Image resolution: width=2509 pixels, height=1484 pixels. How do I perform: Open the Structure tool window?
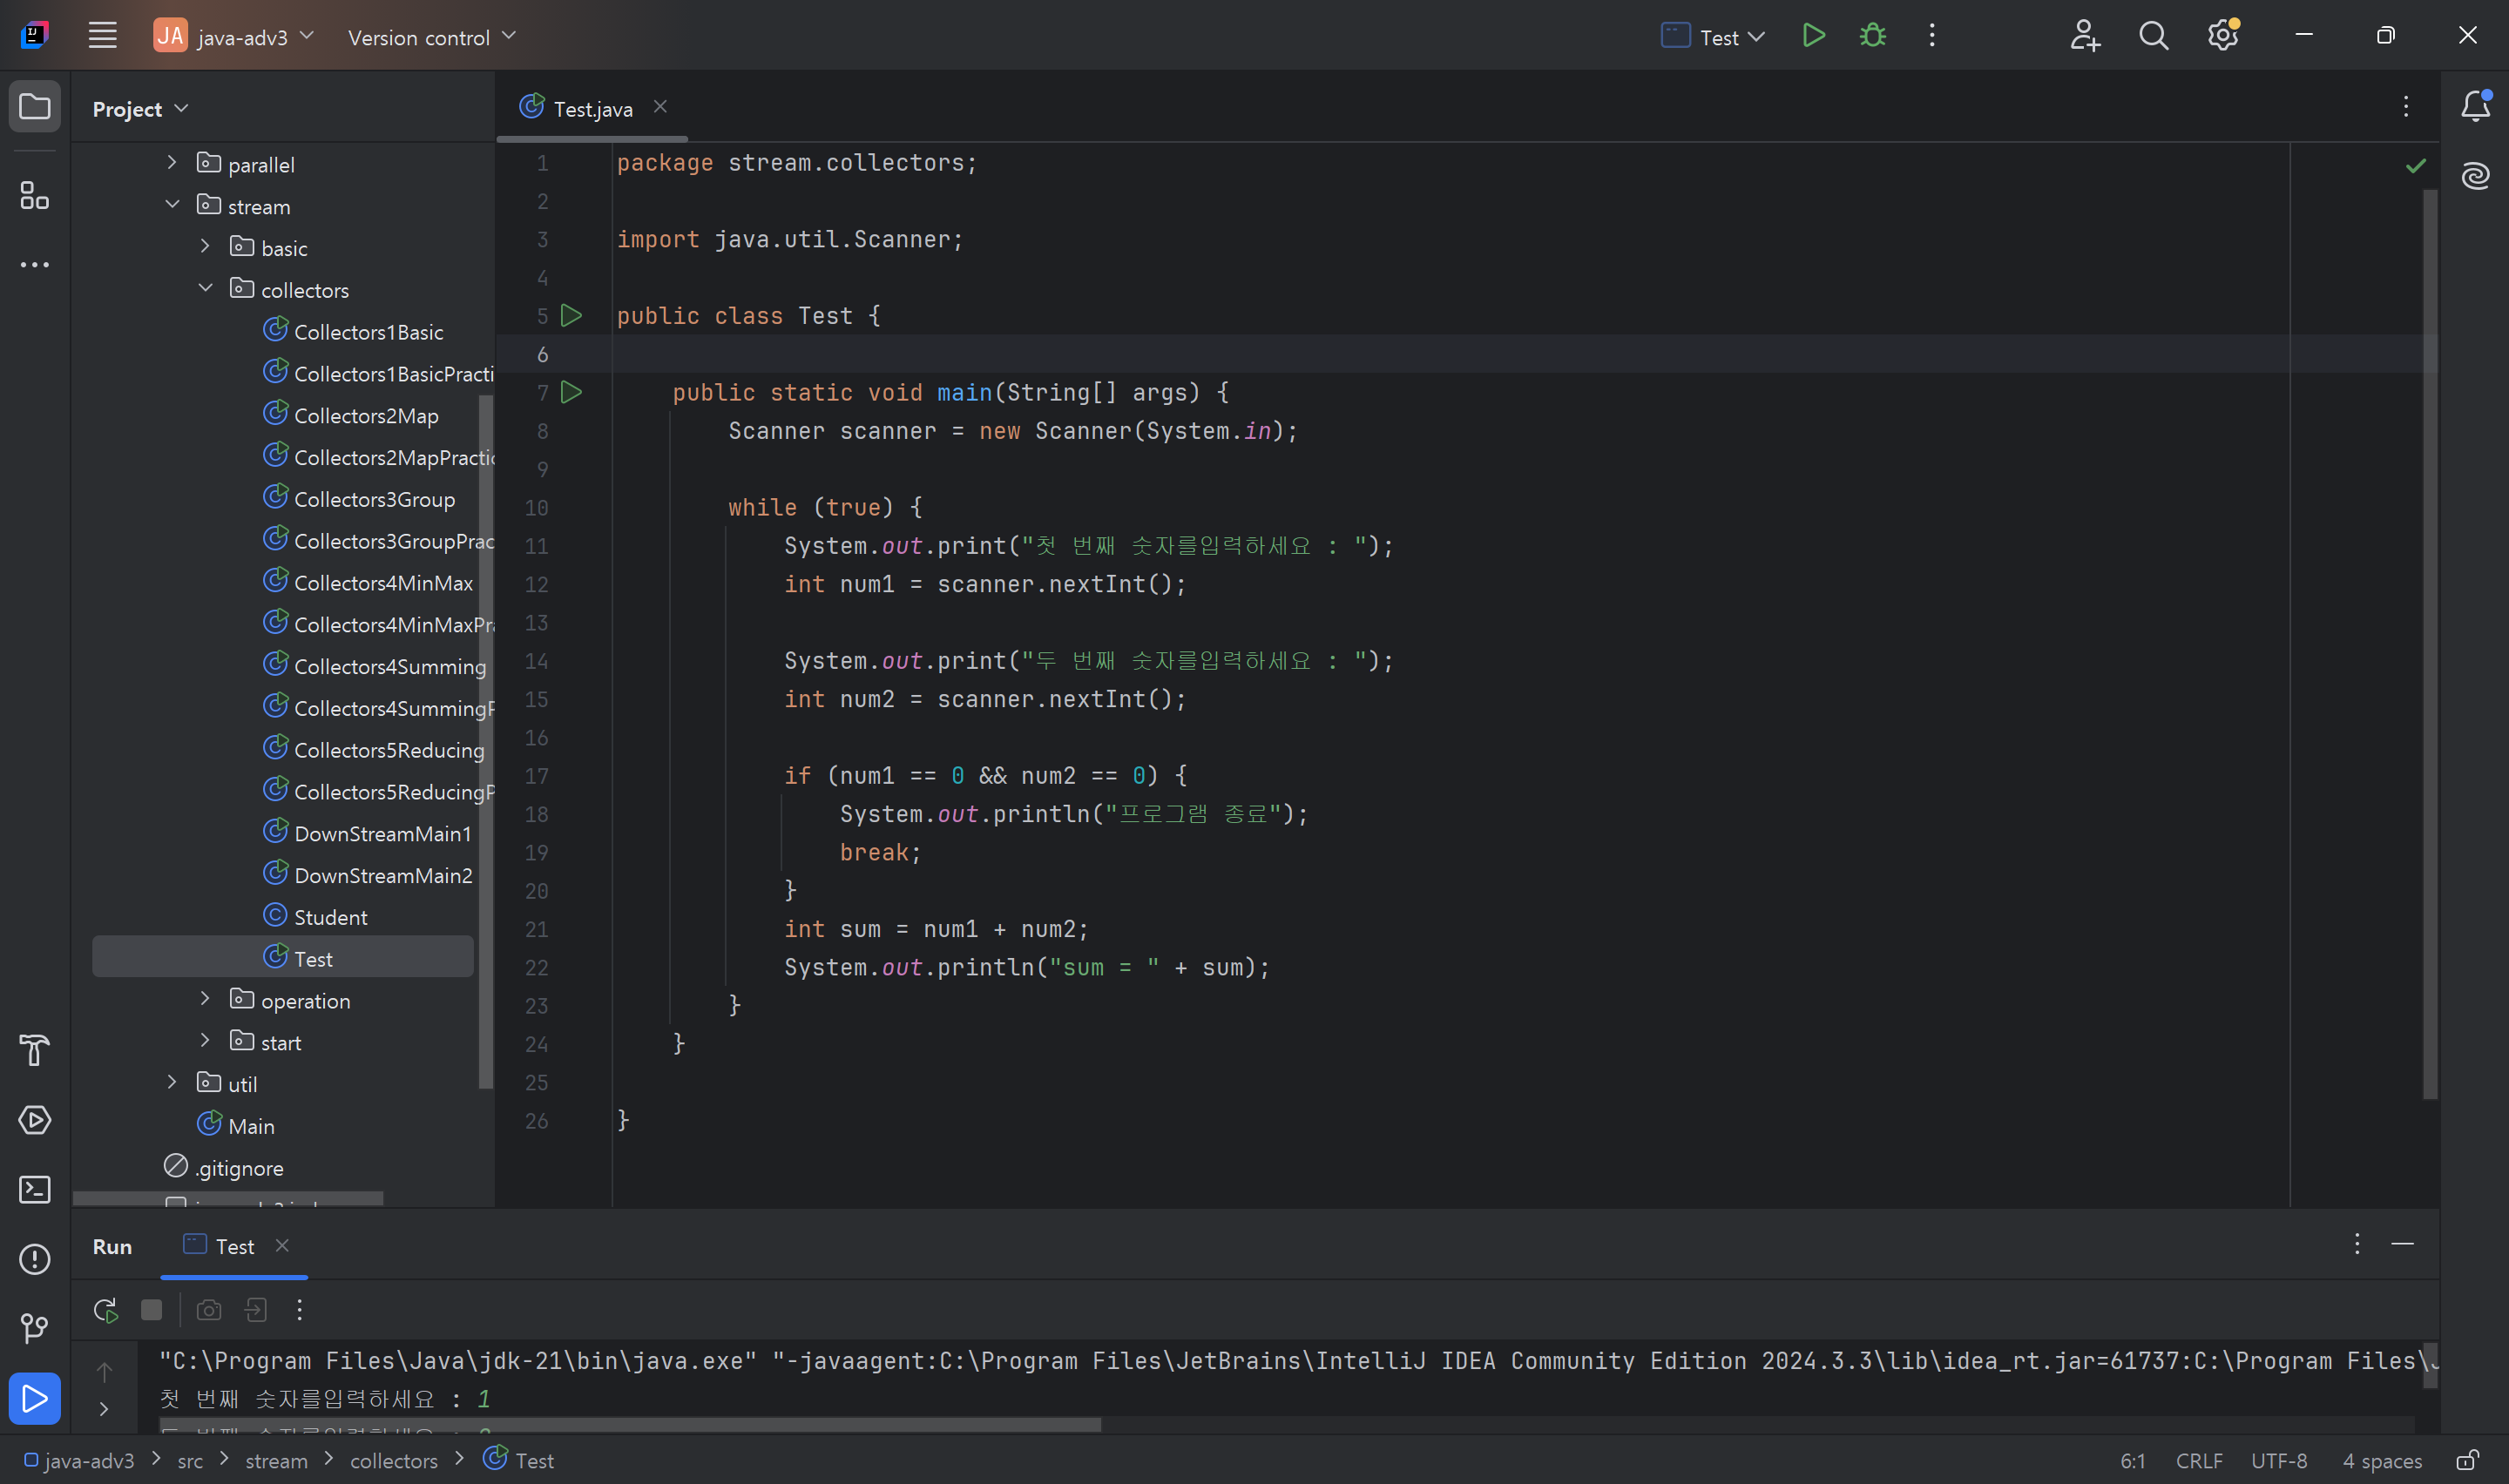pyautogui.click(x=35, y=196)
